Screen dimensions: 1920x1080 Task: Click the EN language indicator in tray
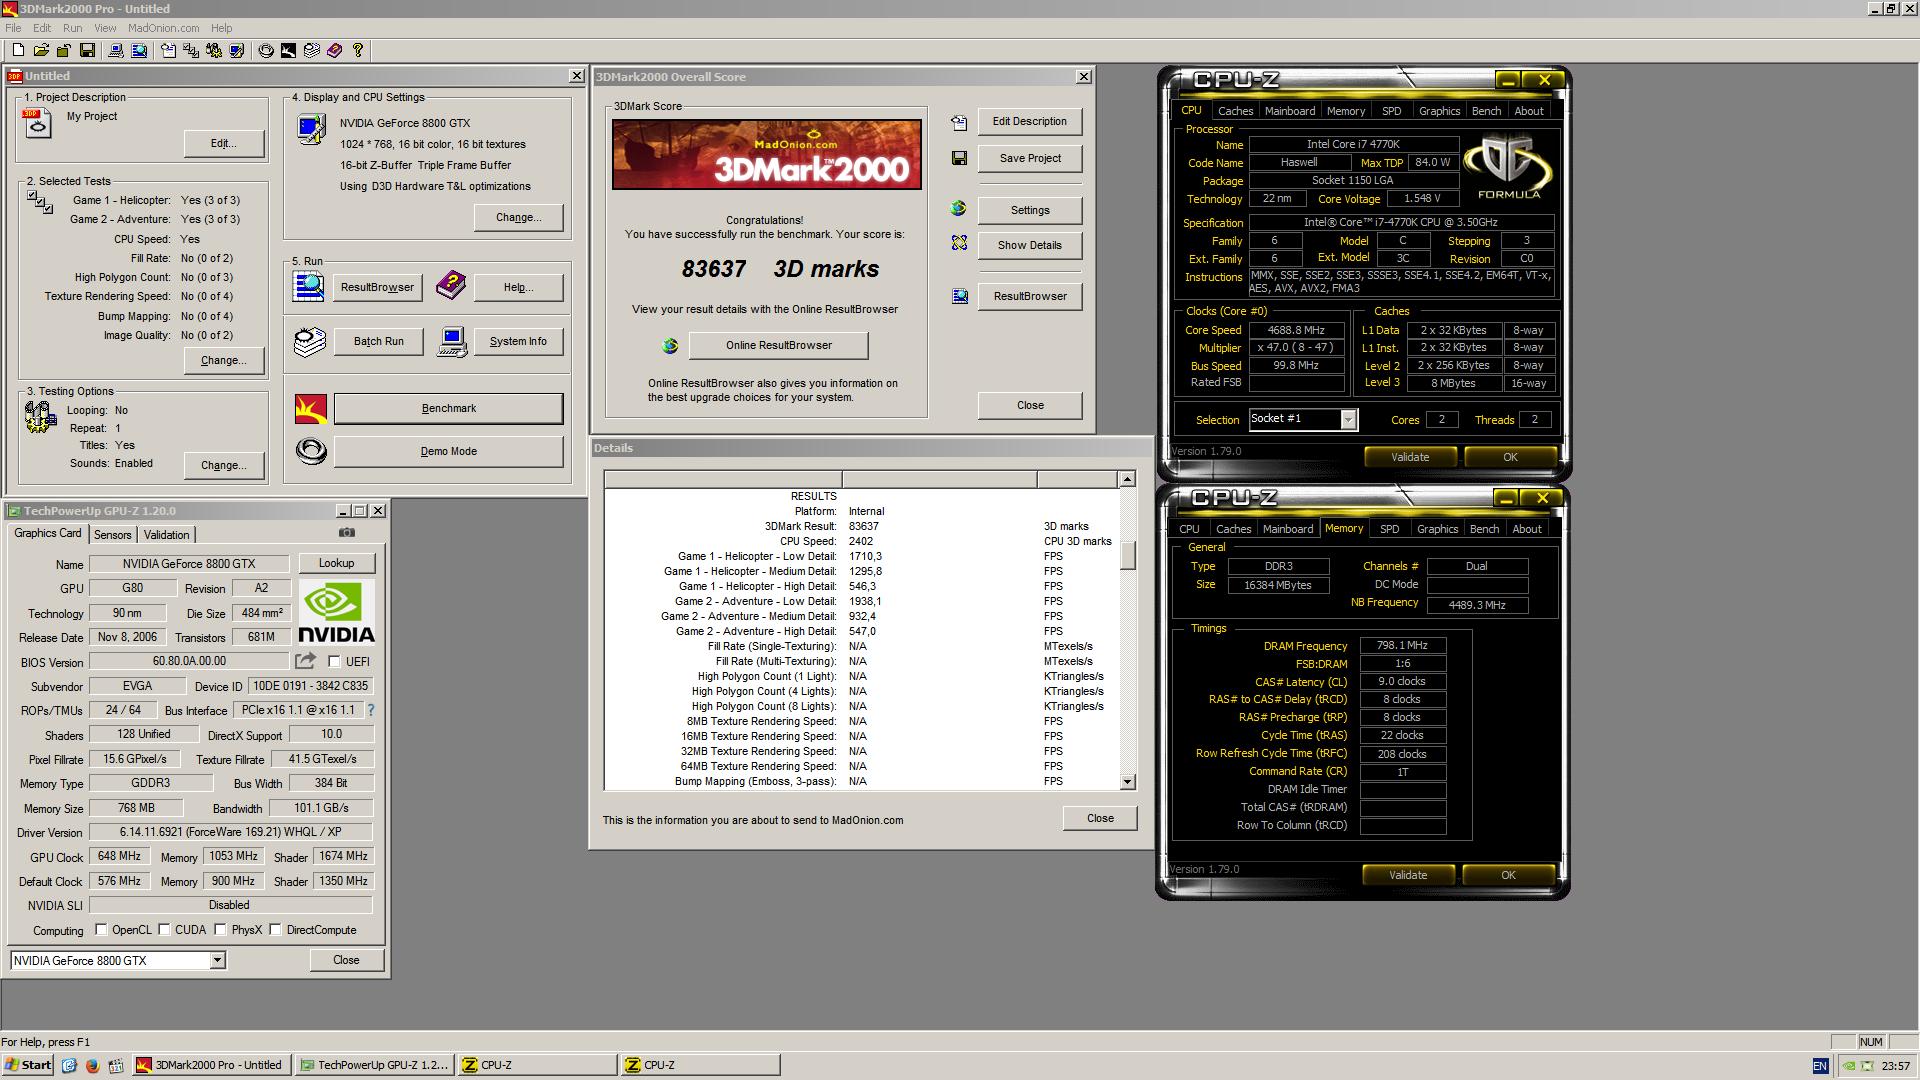click(x=1819, y=1066)
